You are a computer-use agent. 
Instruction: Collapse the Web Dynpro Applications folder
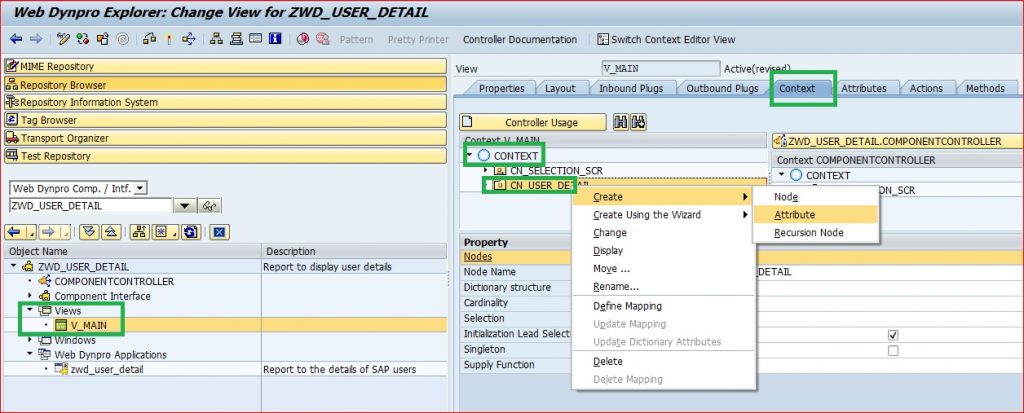click(29, 354)
